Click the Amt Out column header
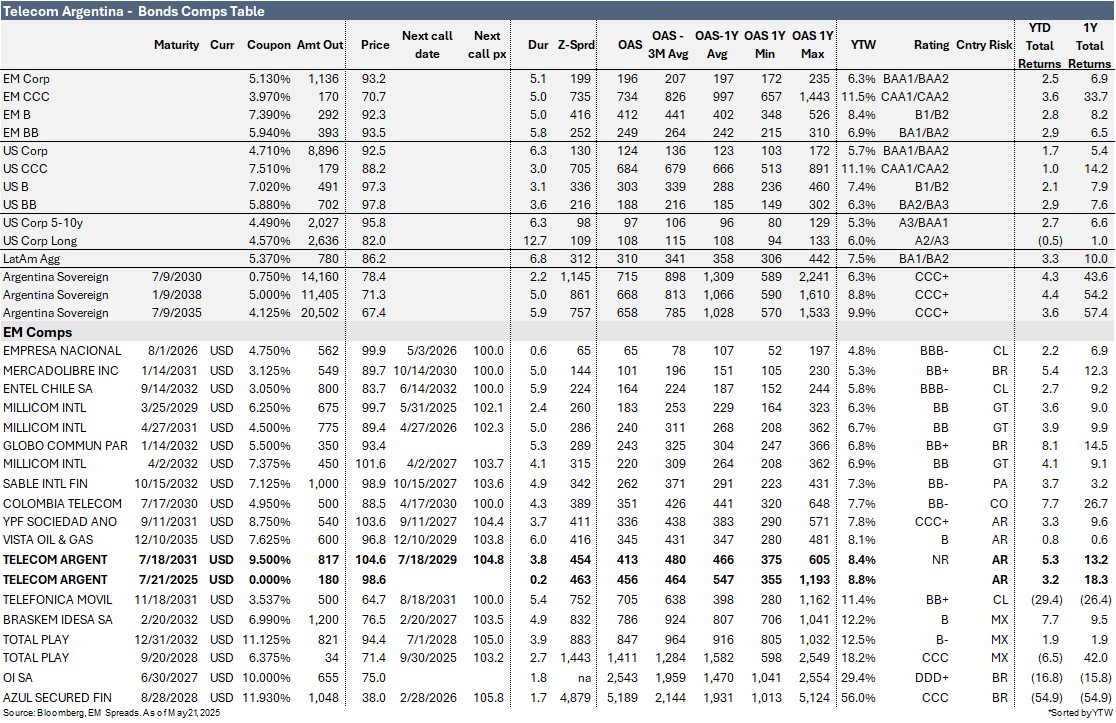 pyautogui.click(x=320, y=45)
